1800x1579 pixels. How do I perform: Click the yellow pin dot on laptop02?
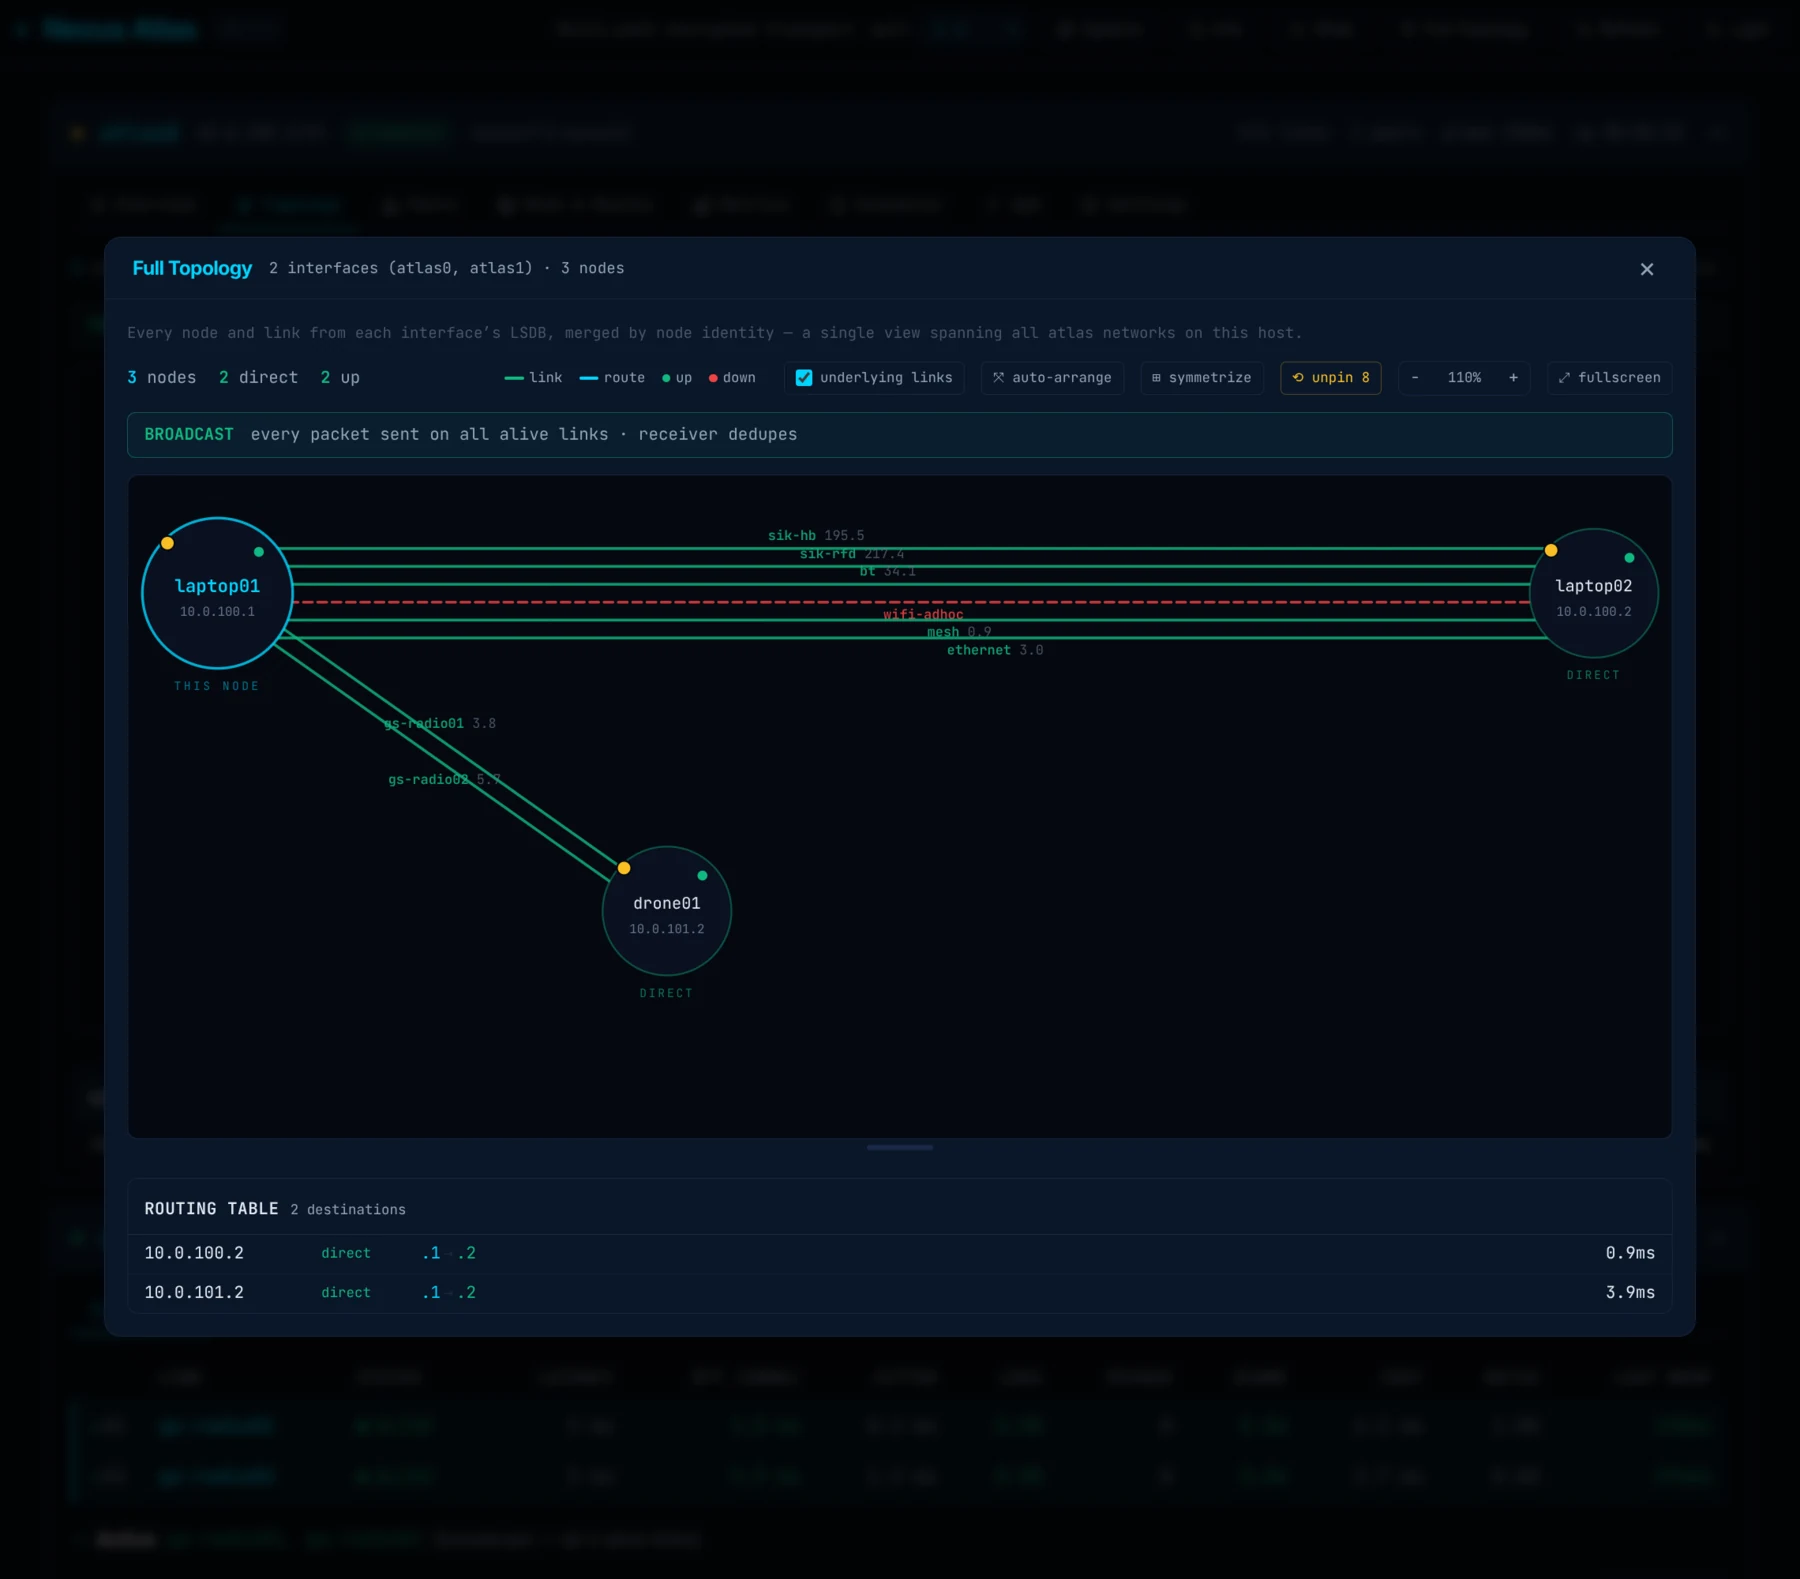1551,550
